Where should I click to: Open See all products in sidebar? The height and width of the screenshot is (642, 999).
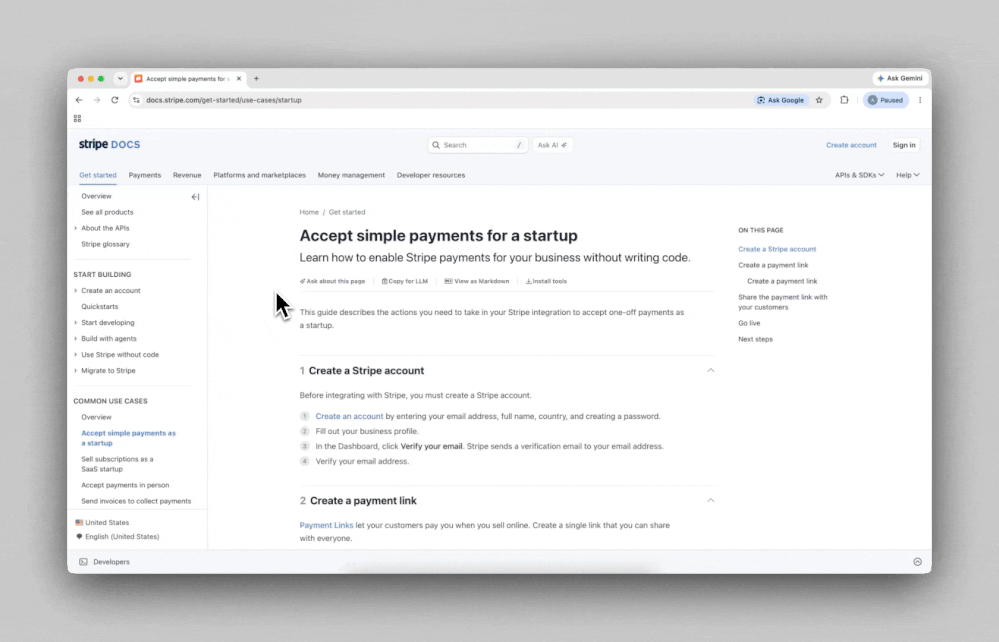107,212
